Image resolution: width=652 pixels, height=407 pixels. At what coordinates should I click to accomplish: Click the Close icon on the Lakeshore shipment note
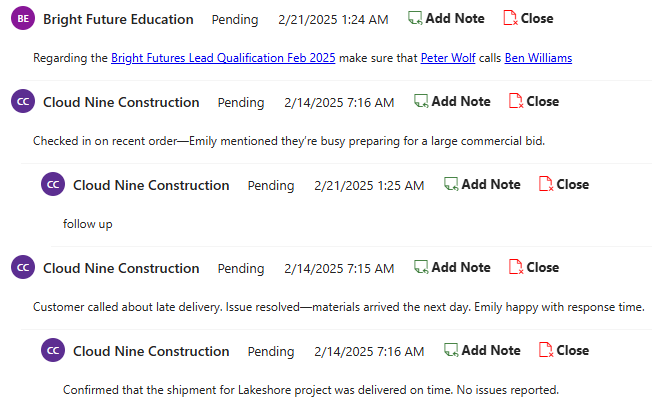[x=546, y=350]
